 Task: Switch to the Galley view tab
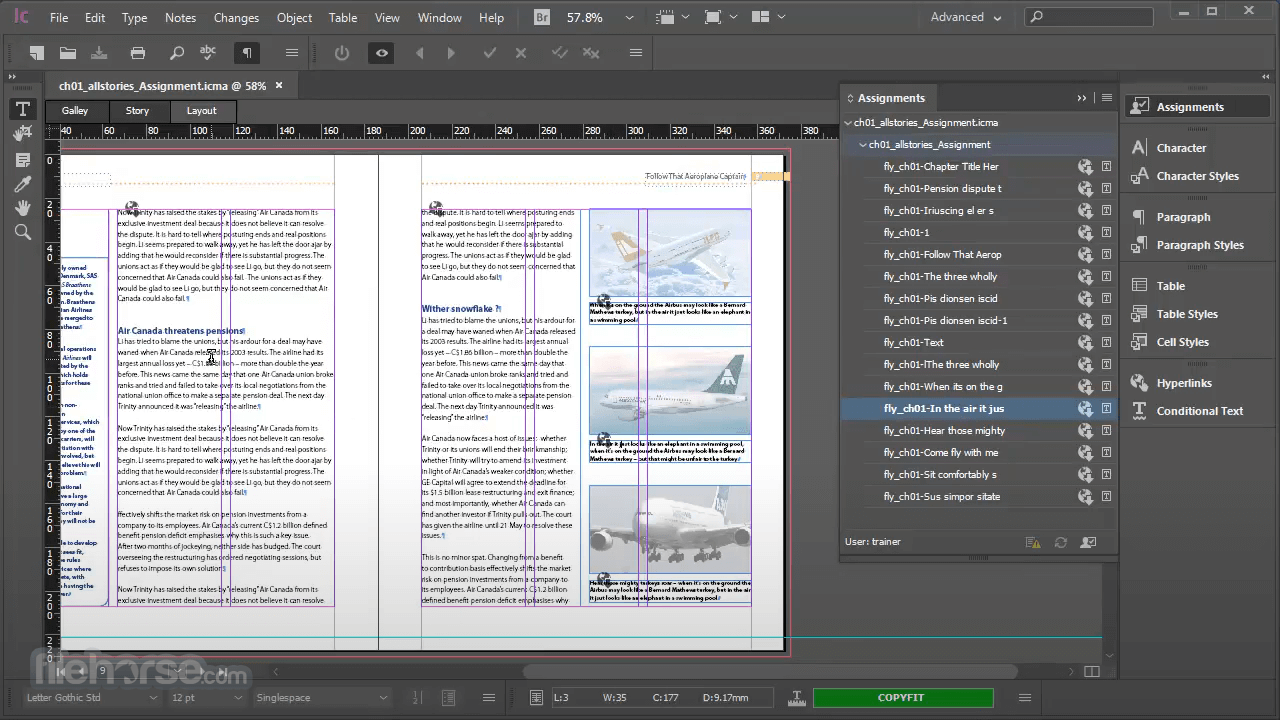tap(75, 111)
